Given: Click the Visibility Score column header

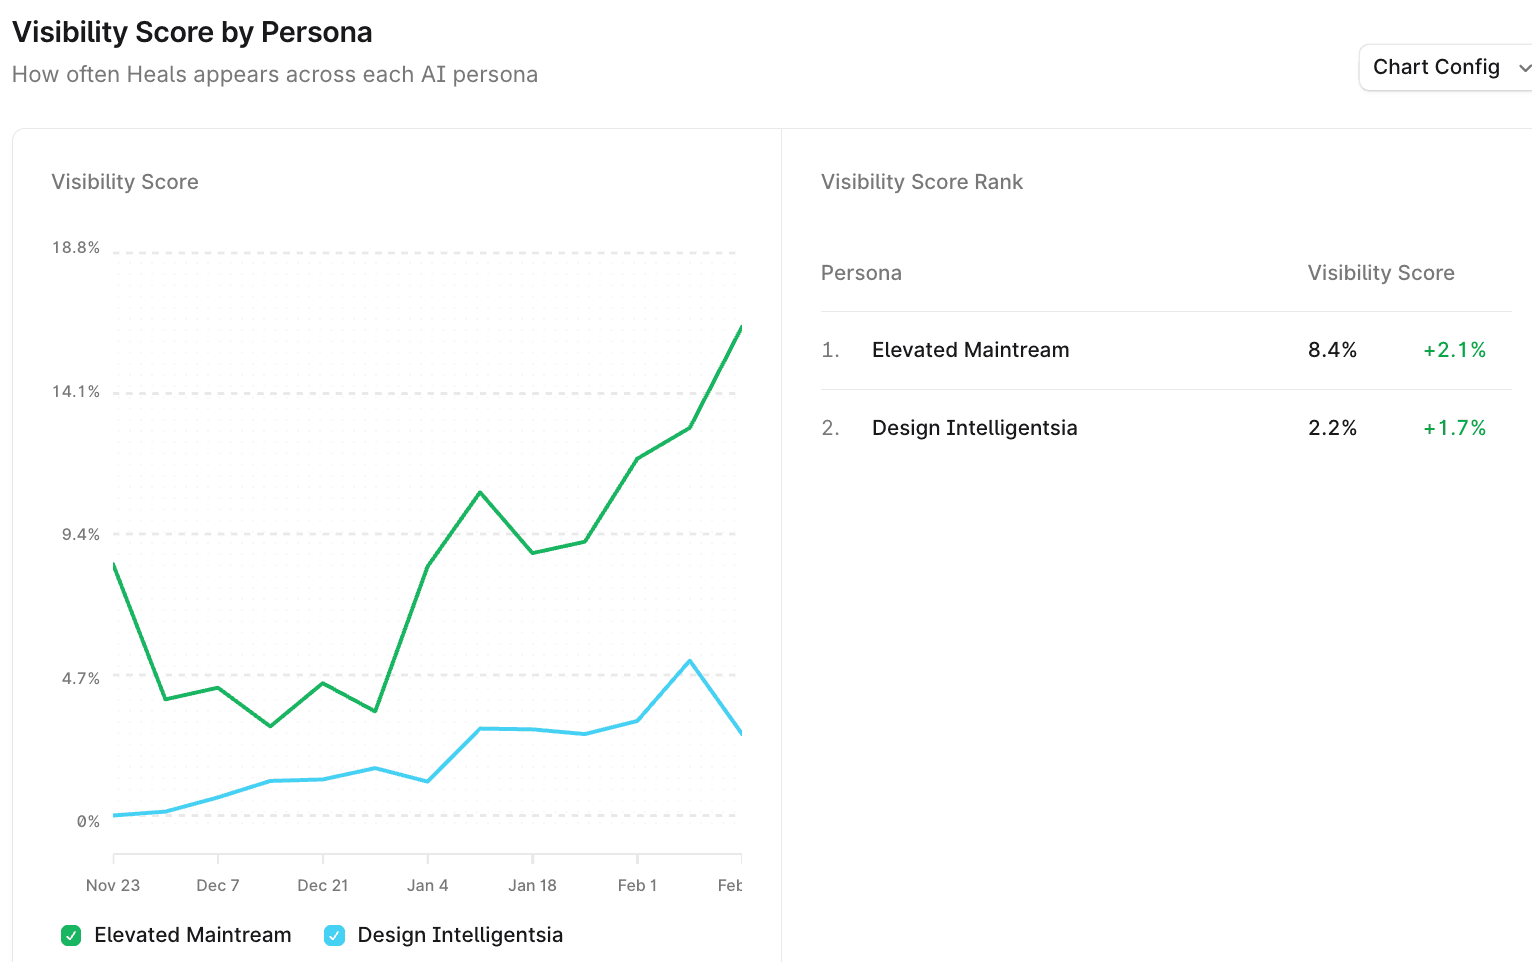Looking at the screenshot, I should tap(1381, 272).
